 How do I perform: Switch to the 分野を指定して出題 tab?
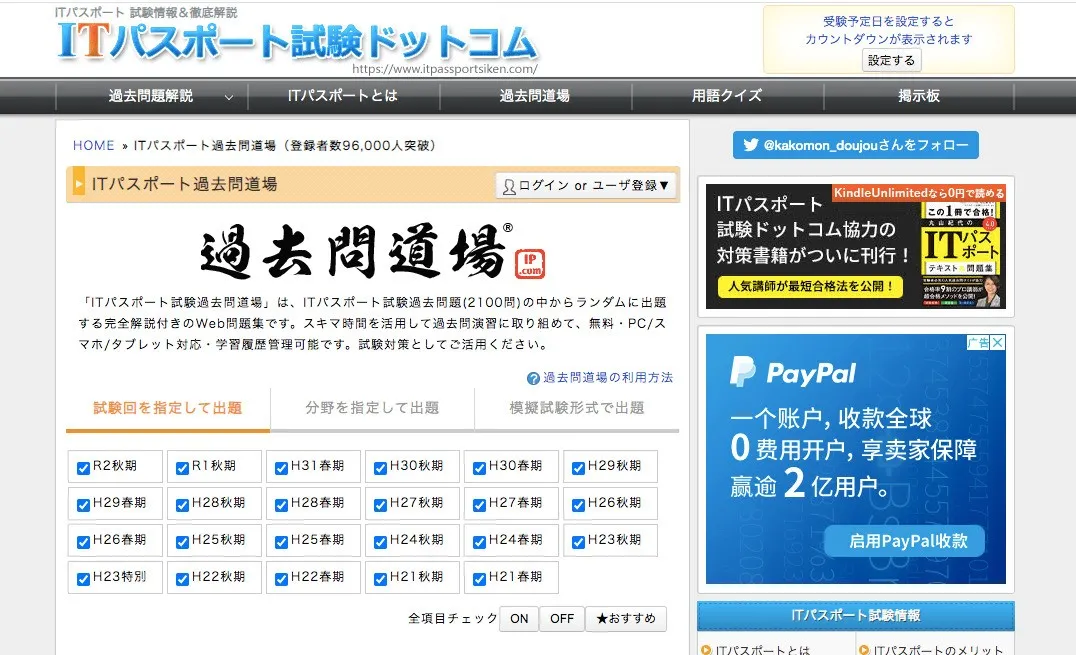point(372,409)
